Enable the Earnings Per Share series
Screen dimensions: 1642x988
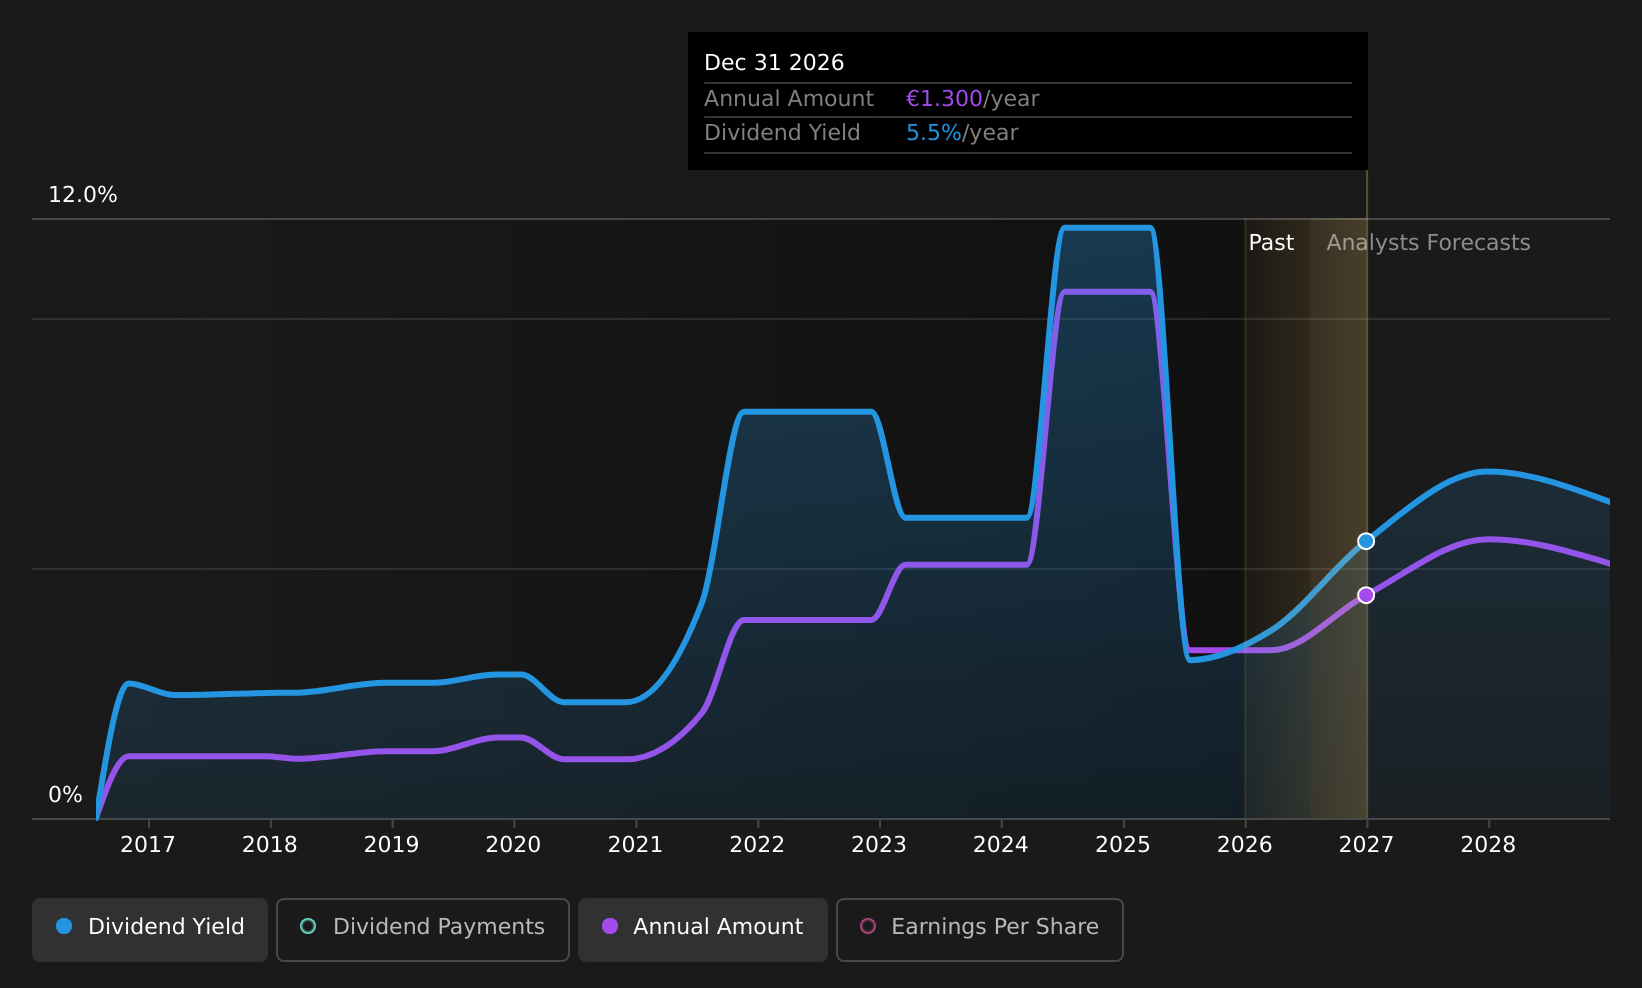(980, 929)
